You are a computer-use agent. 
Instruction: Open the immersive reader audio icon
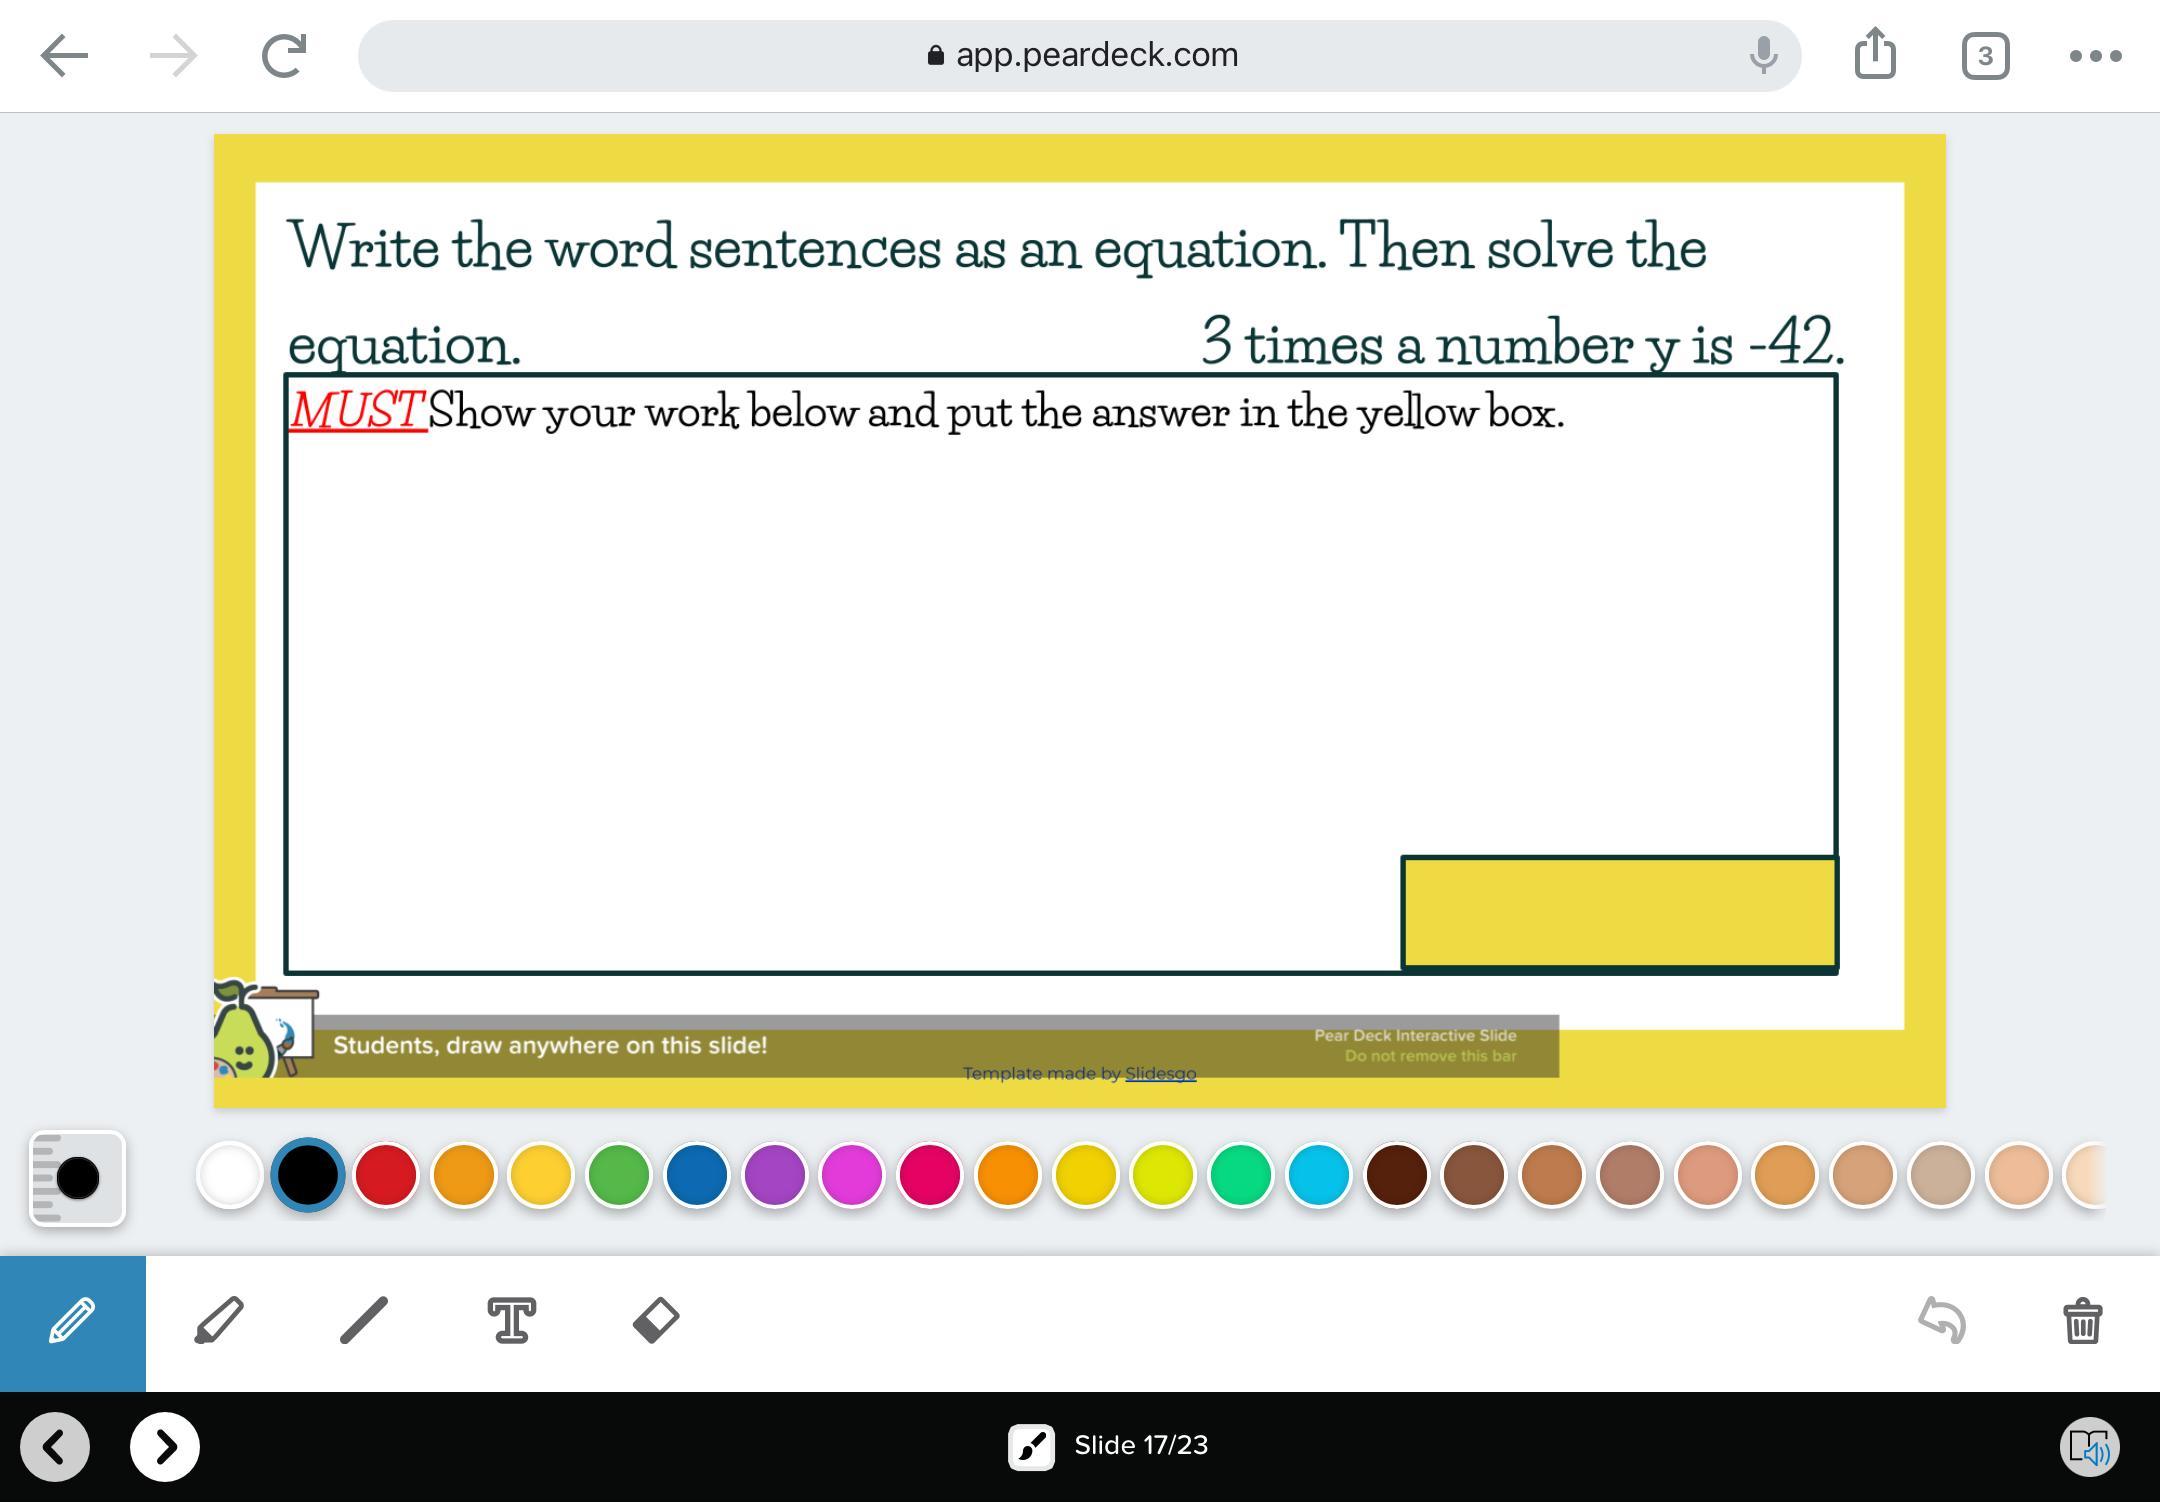click(x=2089, y=1447)
